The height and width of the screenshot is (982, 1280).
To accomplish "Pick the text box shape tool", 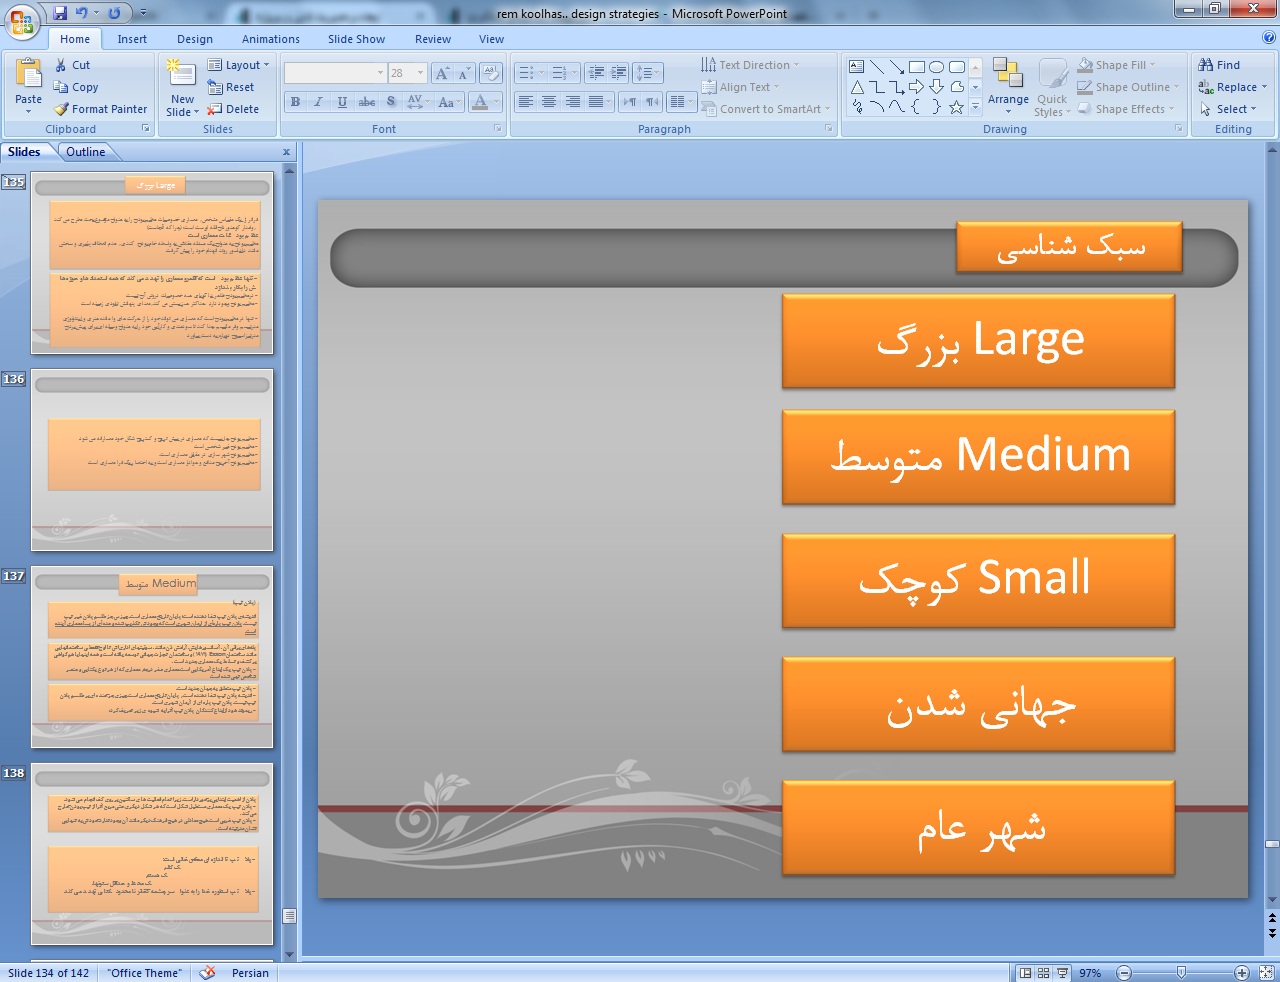I will [x=856, y=67].
